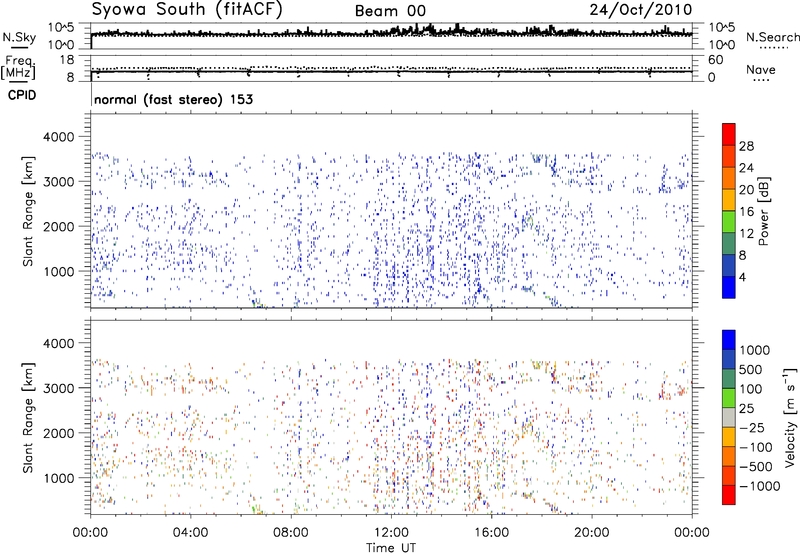Click the '28' tick on Power colorbar
This screenshot has width=800, height=554.
click(746, 146)
